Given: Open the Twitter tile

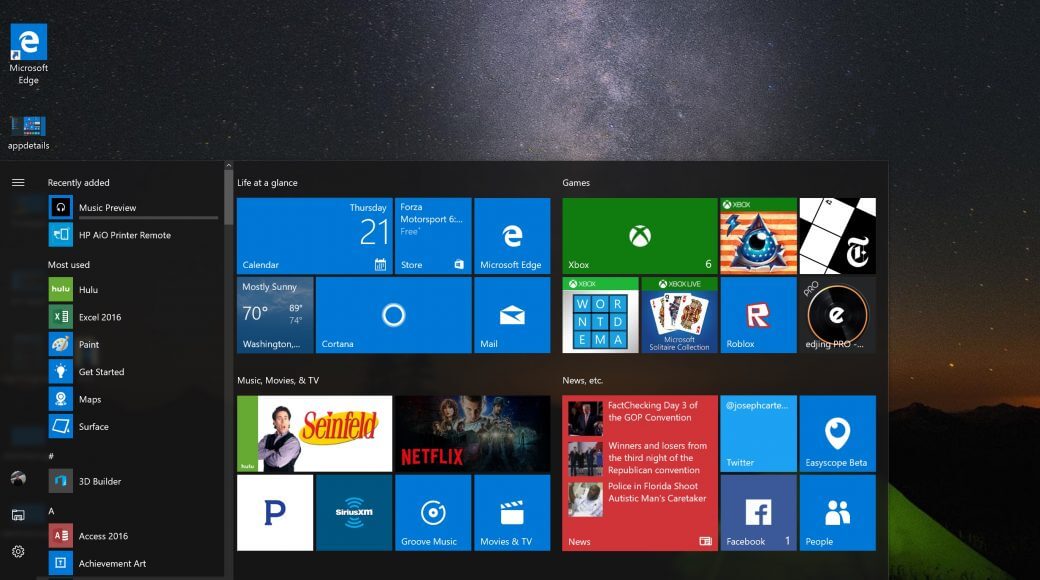Looking at the screenshot, I should click(758, 433).
